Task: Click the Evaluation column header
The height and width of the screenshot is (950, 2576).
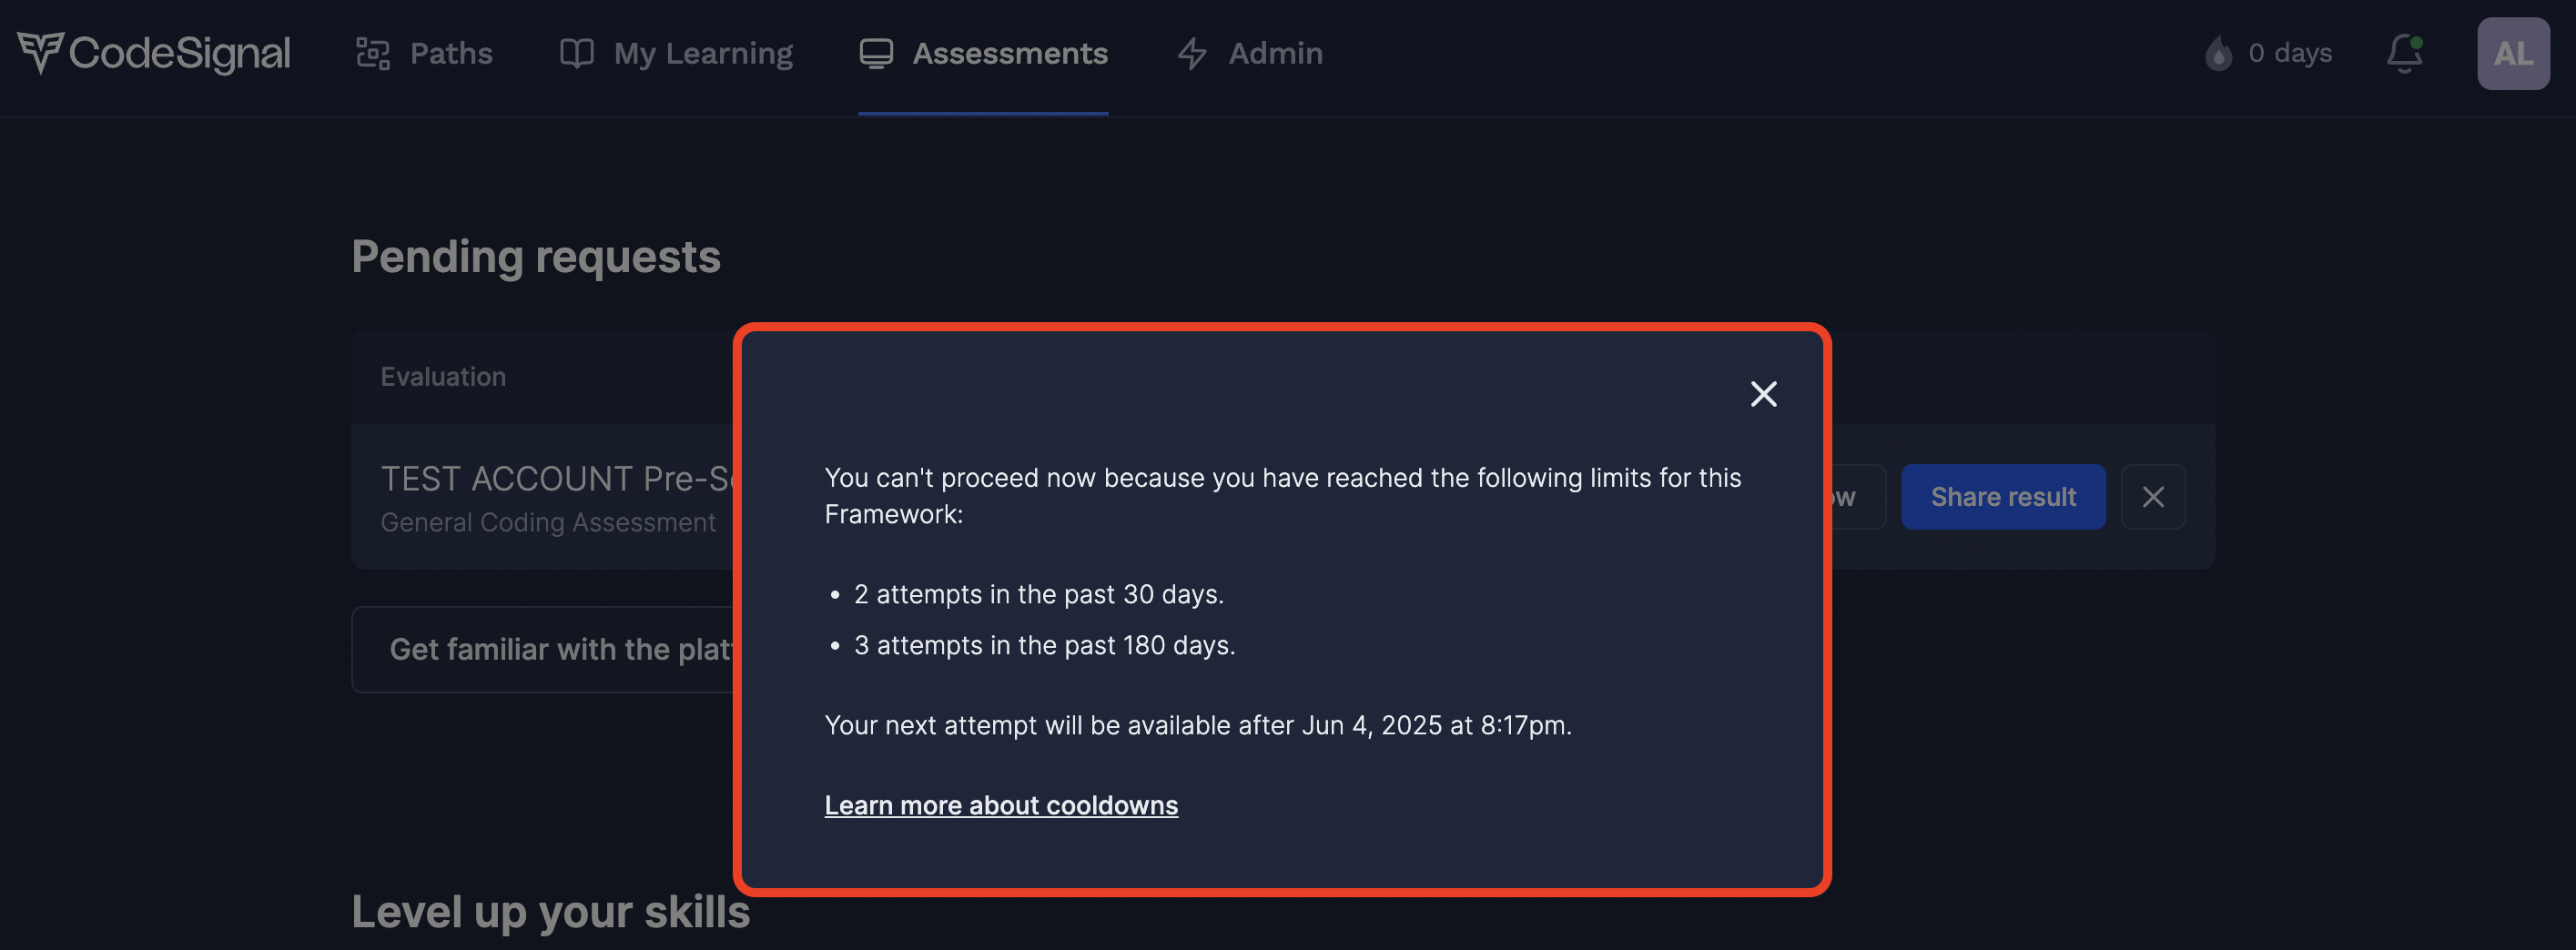Action: tap(443, 377)
